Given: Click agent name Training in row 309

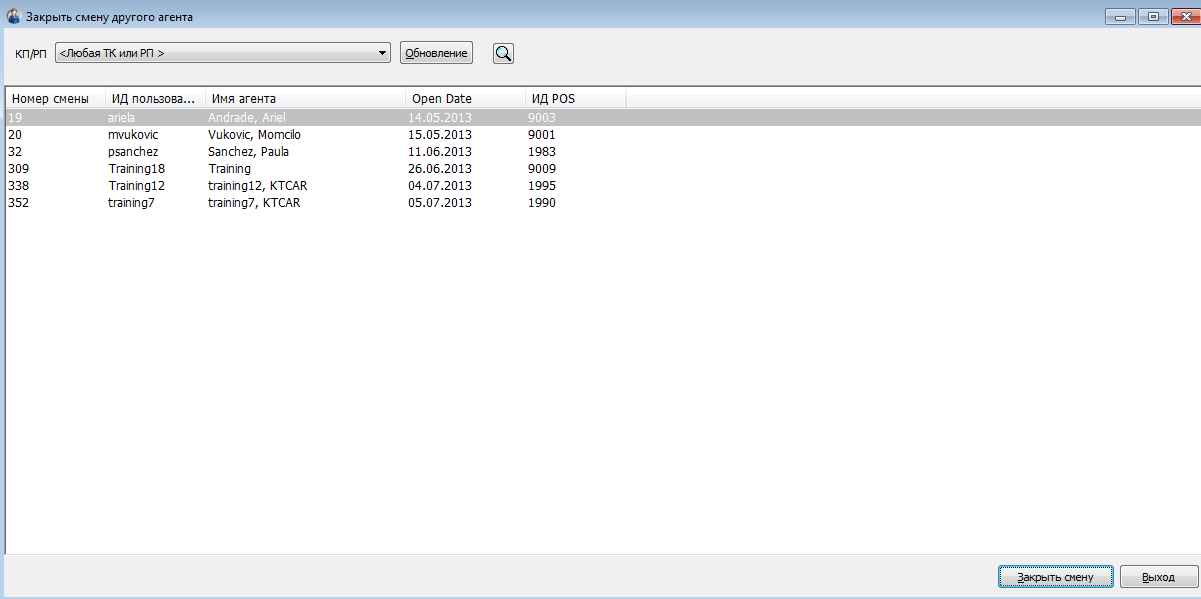Looking at the screenshot, I should click(x=229, y=169).
